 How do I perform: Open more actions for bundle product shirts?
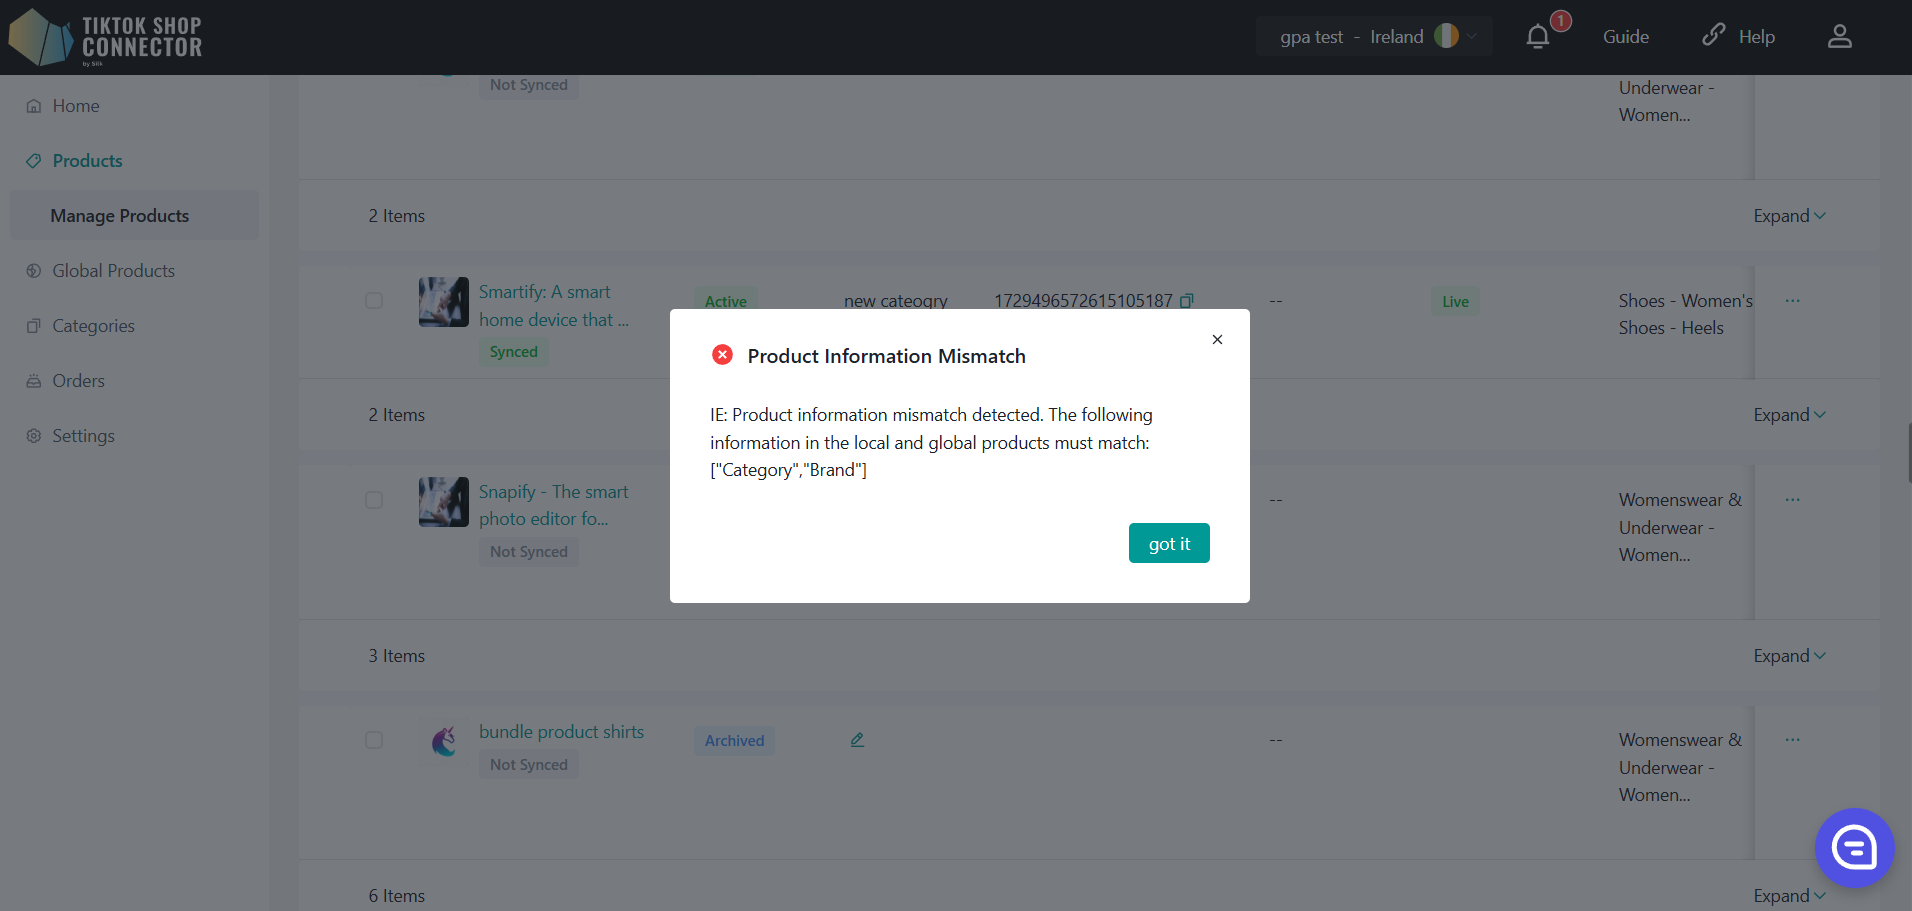[x=1792, y=740]
